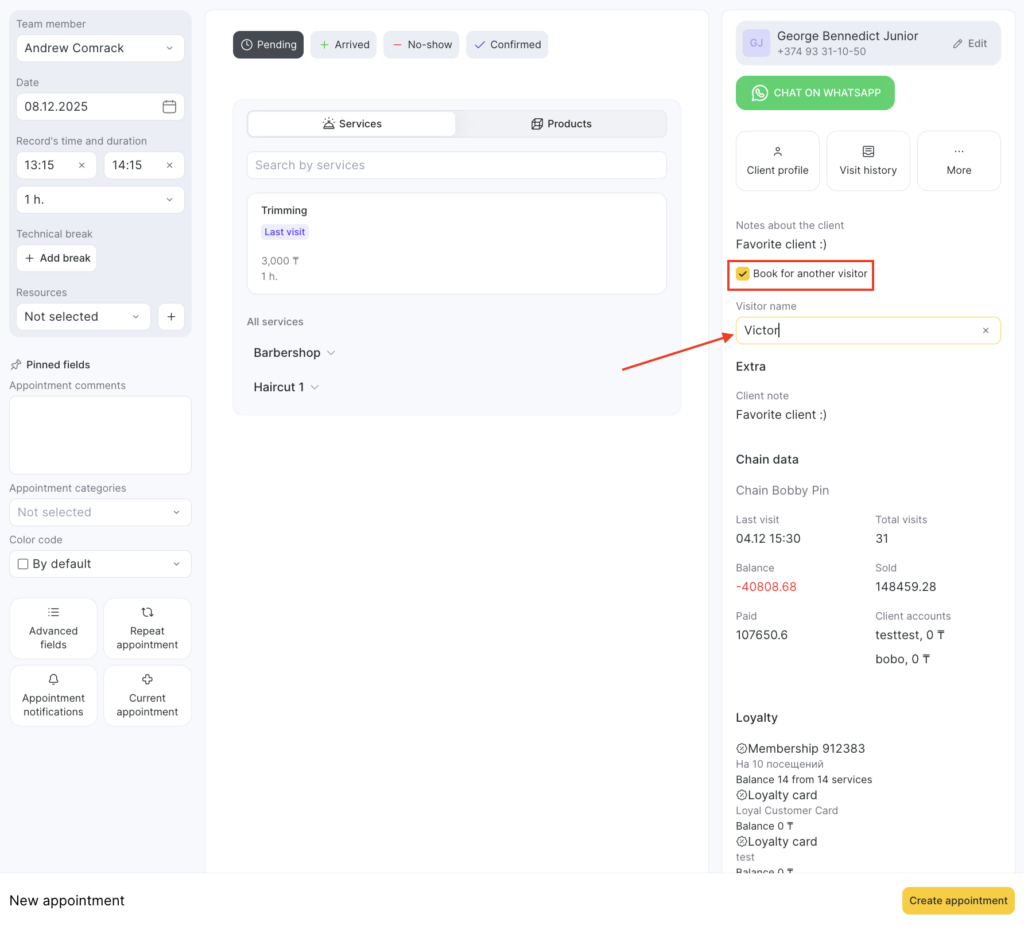Screen dimensions: 1024x926
Task: Click the calendar icon in Date field
Action: (x=169, y=107)
